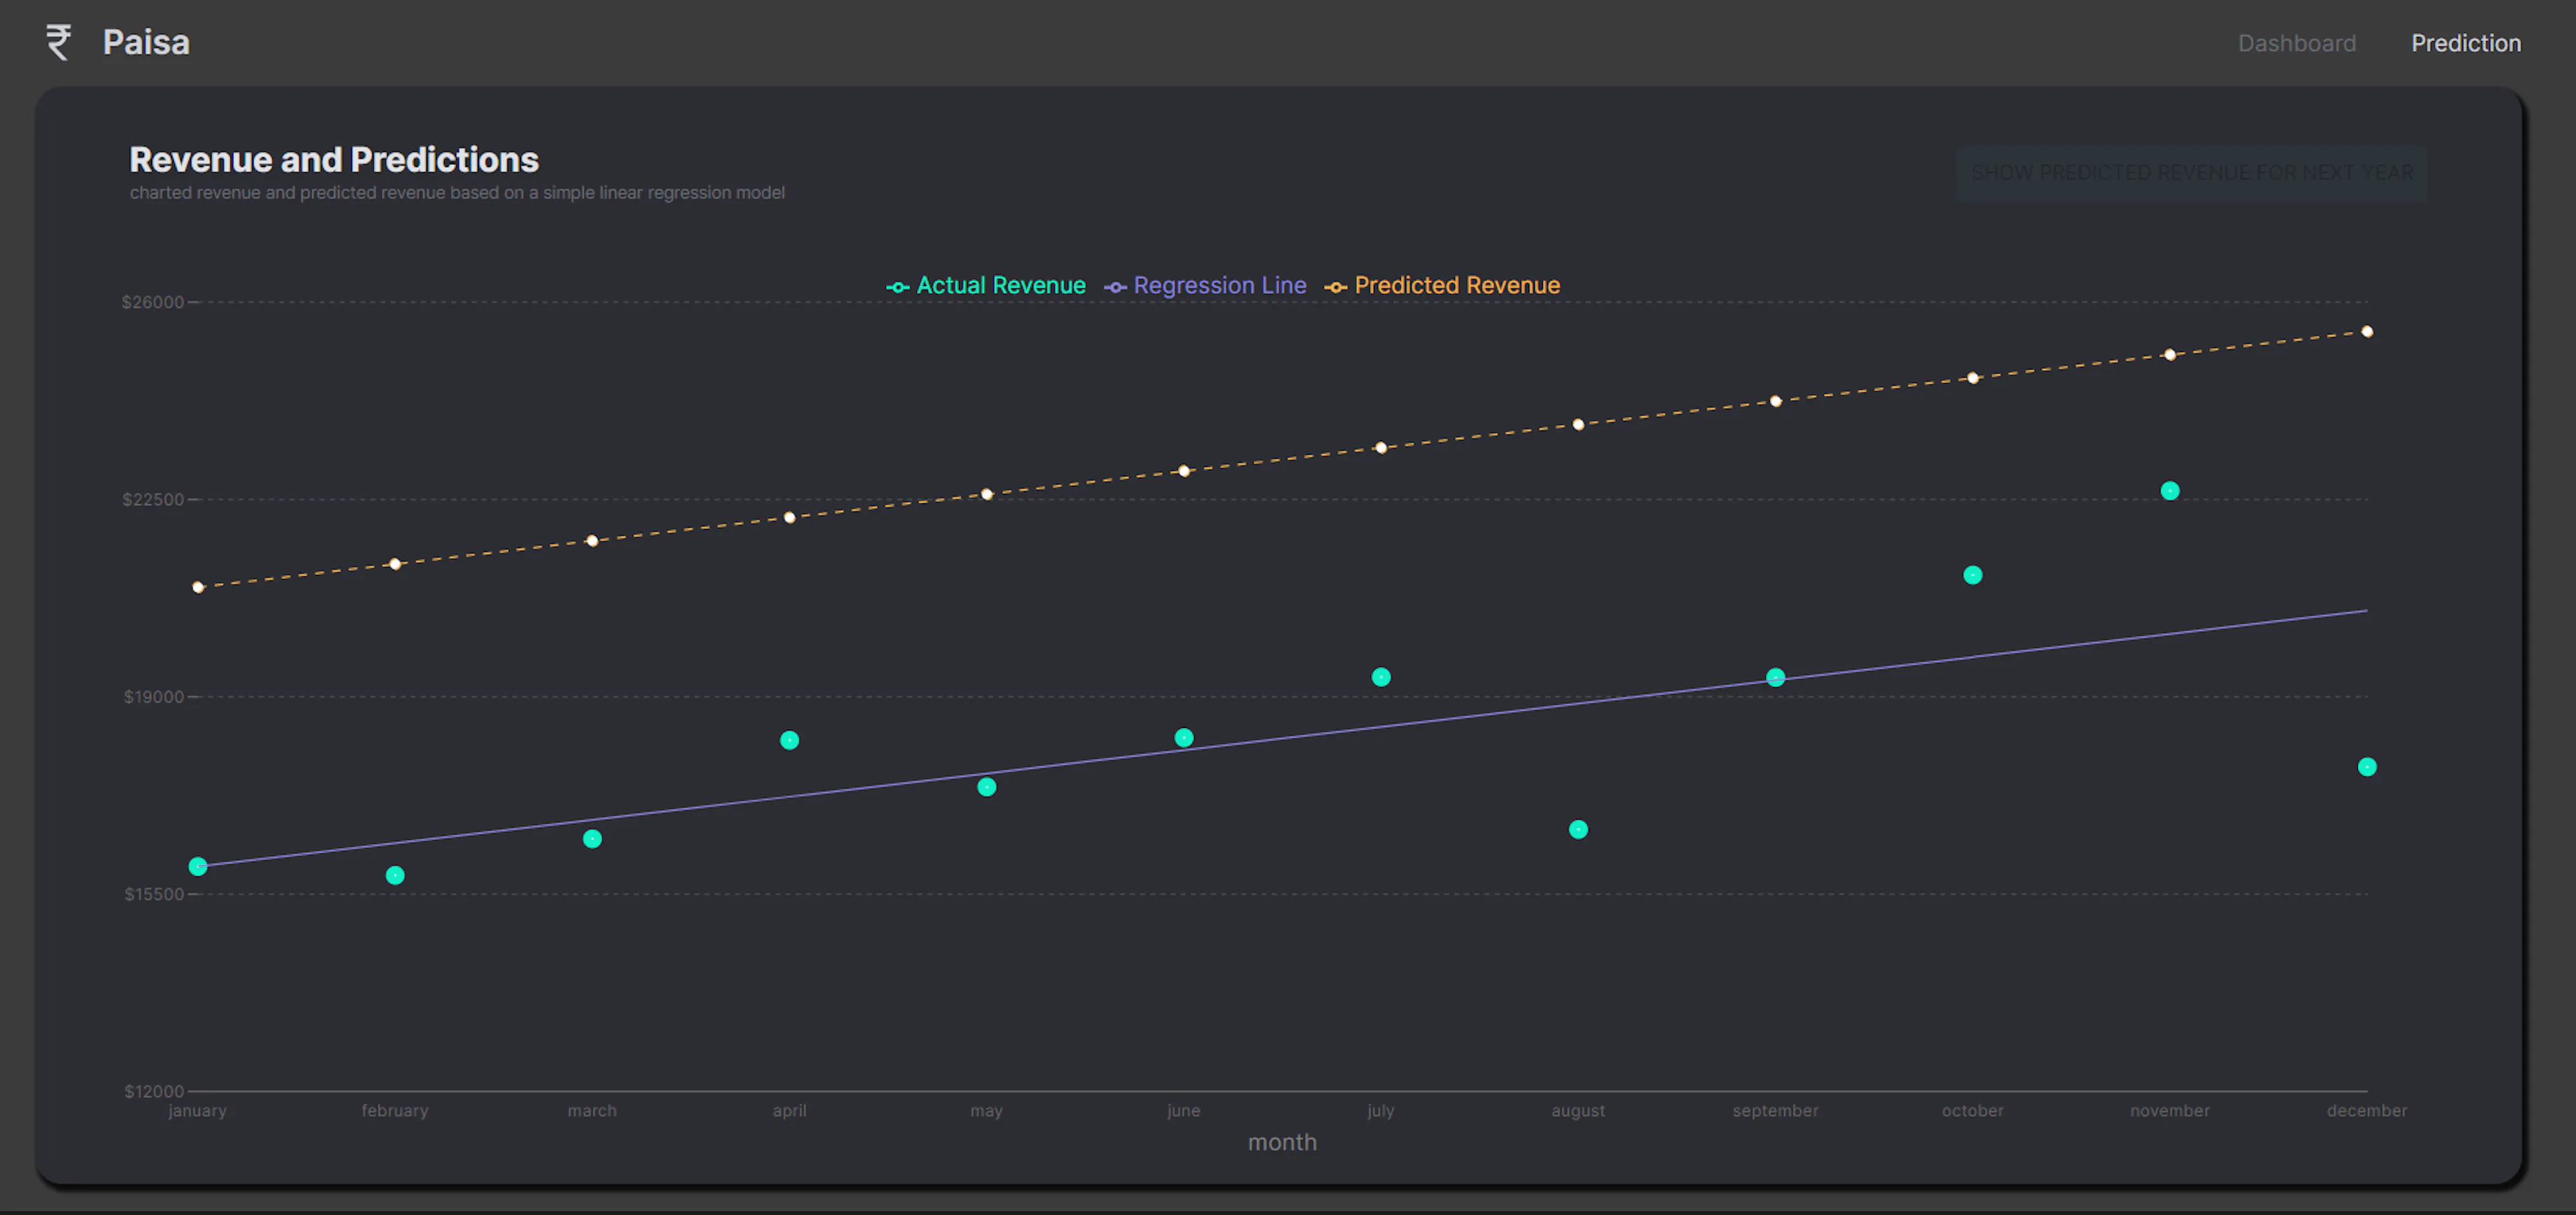The image size is (2576, 1215).
Task: Switch to the Dashboard tab
Action: click(x=2297, y=42)
